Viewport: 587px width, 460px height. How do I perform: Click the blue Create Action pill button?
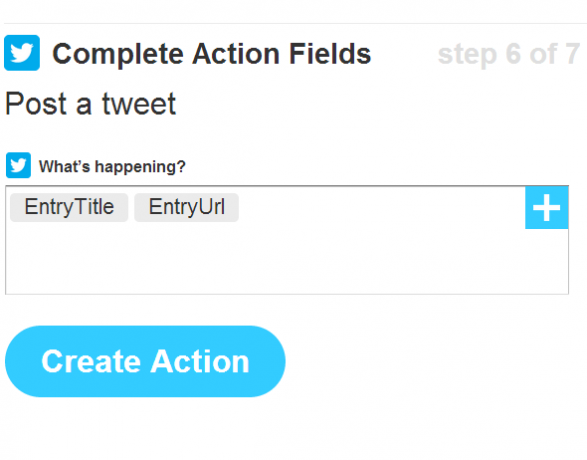click(145, 361)
